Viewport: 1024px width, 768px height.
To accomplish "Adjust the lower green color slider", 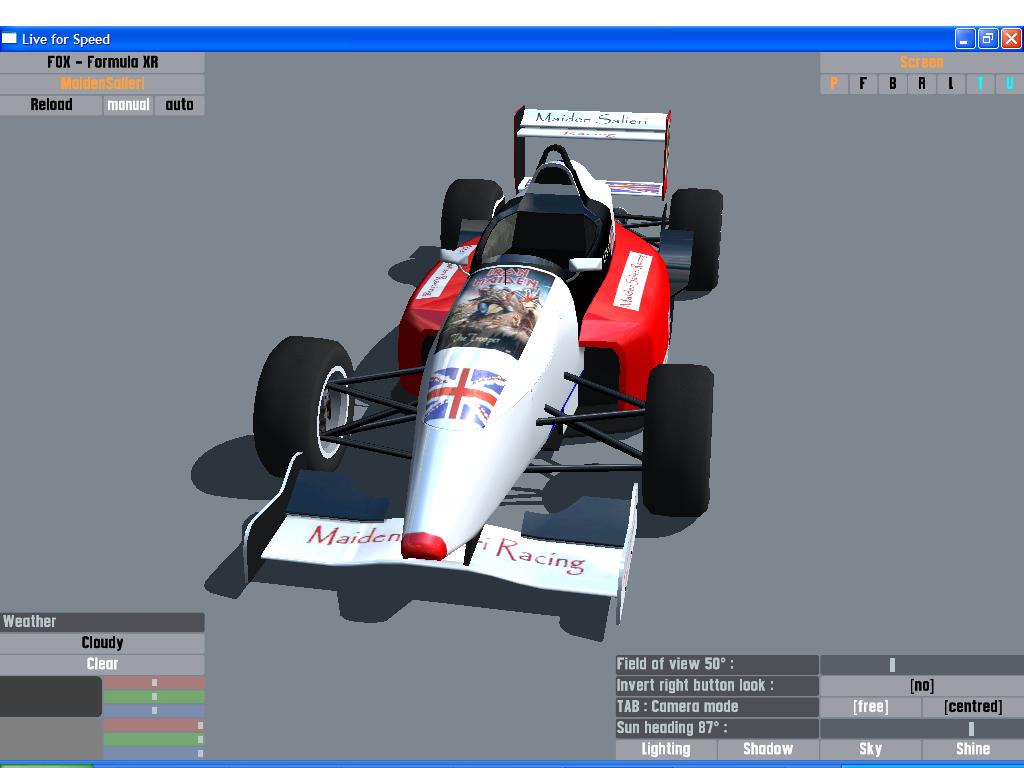I will (x=154, y=739).
